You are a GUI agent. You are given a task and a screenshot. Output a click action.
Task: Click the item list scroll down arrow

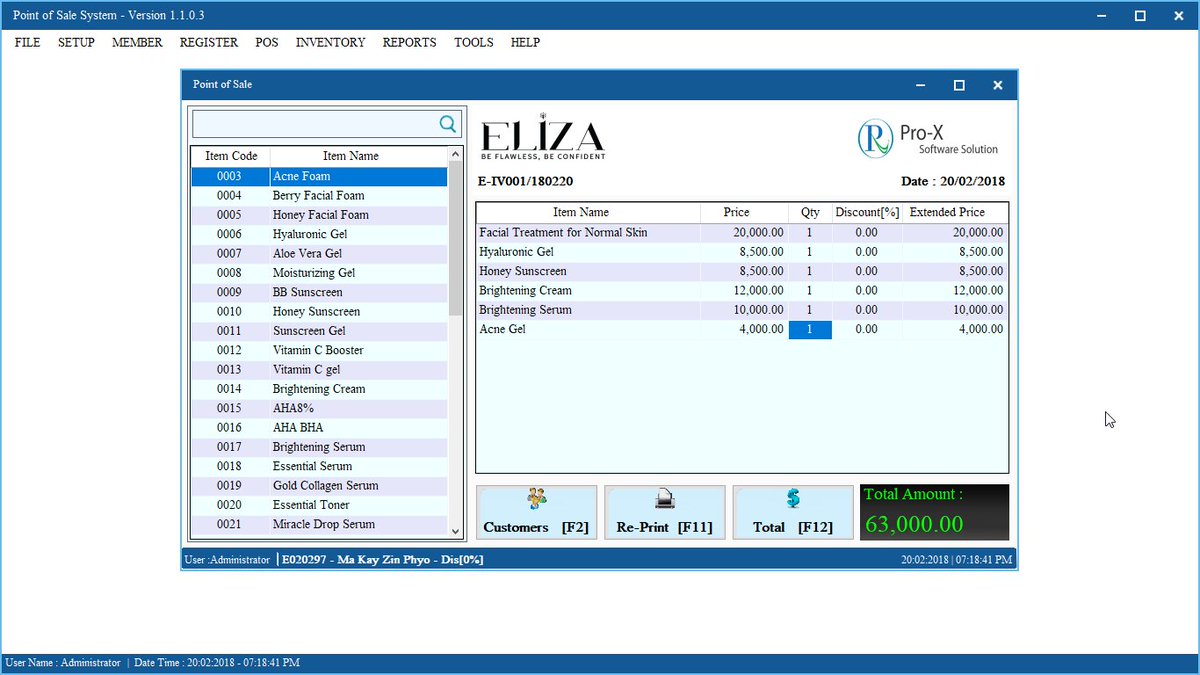point(456,531)
